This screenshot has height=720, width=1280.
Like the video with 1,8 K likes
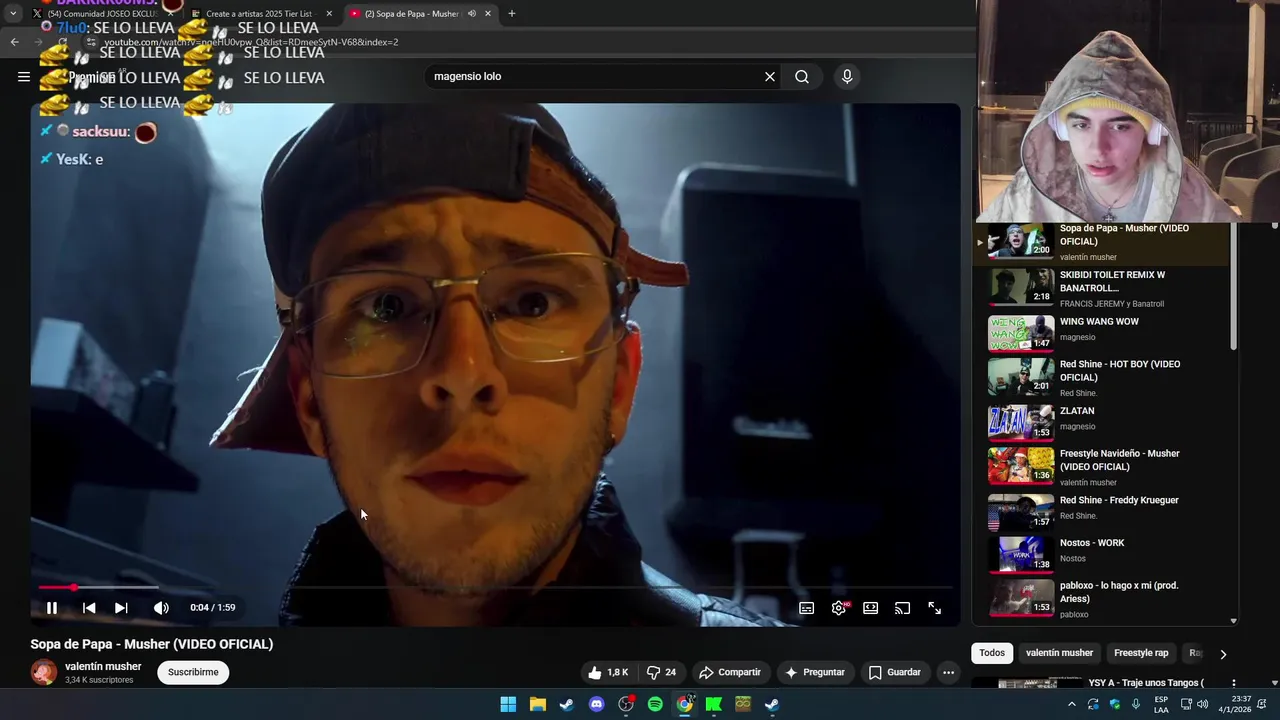[x=608, y=672]
